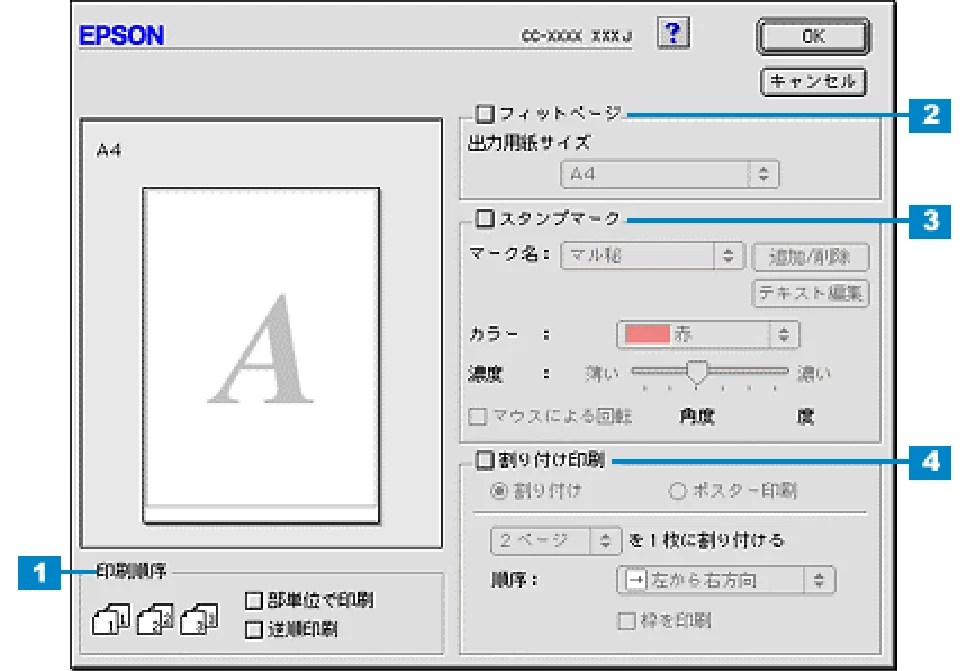The height and width of the screenshot is (671, 968).
Task: Click the second print order page stack icon
Action: 154,619
